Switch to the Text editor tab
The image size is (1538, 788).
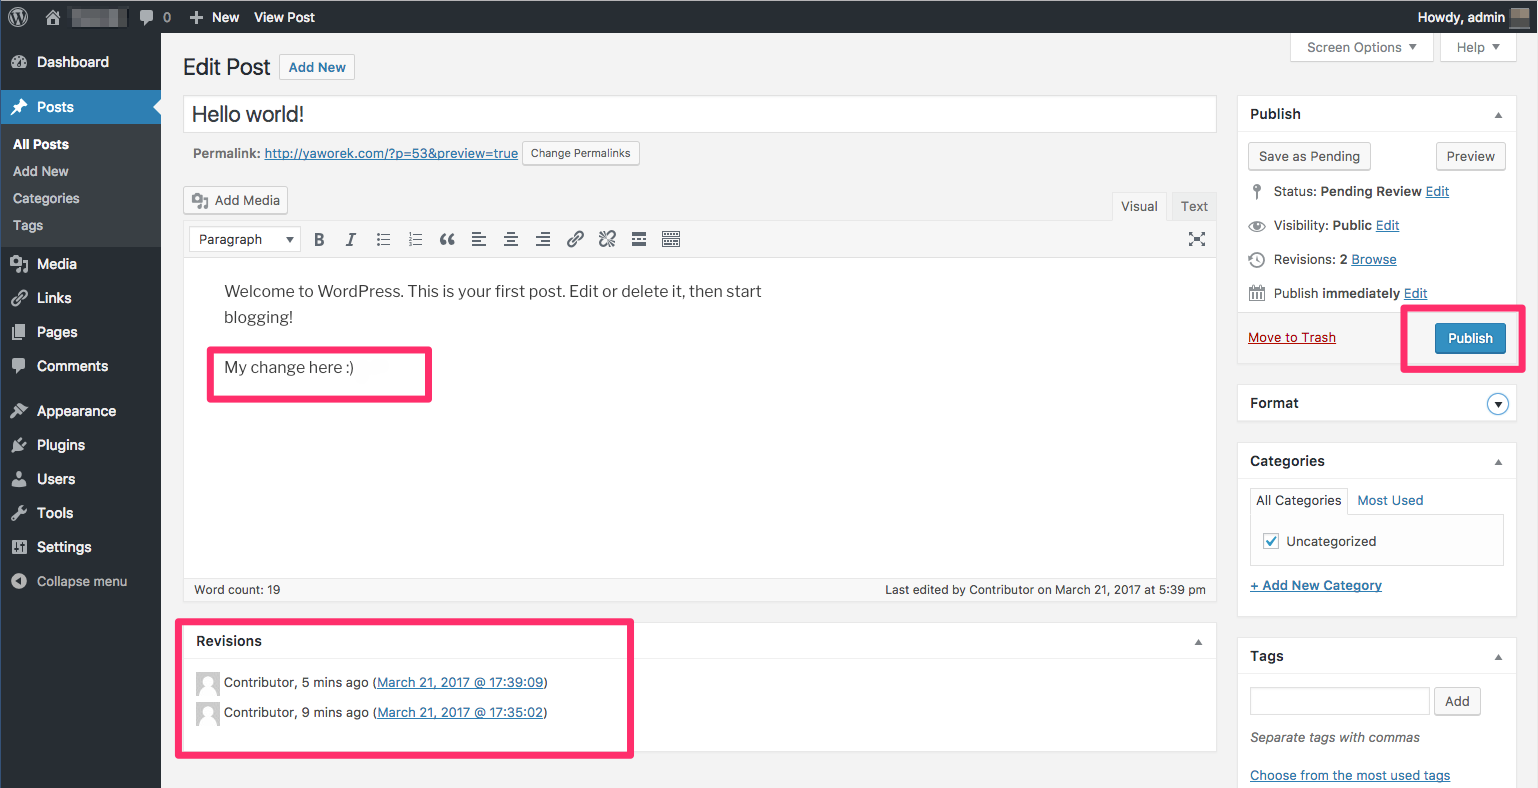pos(1194,206)
